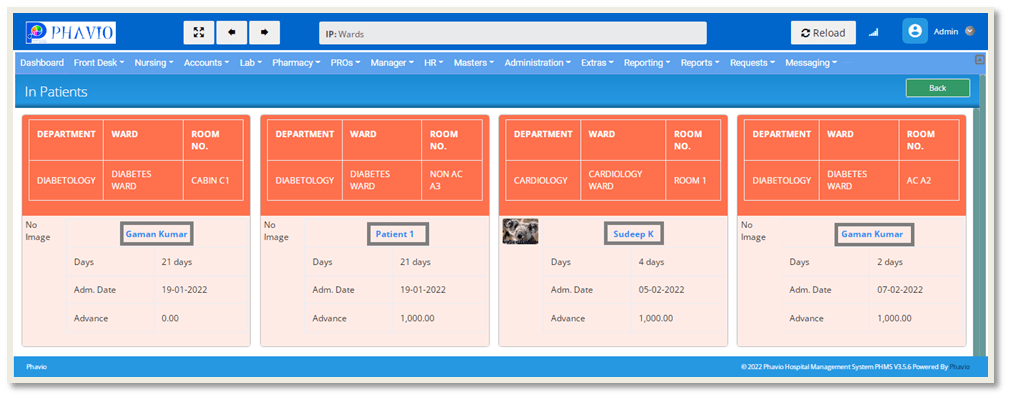Click the Admin user avatar icon
The image size is (1009, 398).
coord(914,32)
